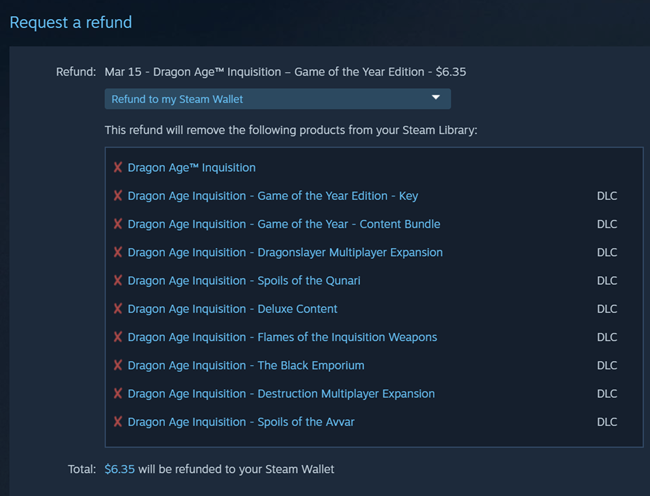Click red X beside Content Bundle DLC
The height and width of the screenshot is (496, 650).
(118, 224)
